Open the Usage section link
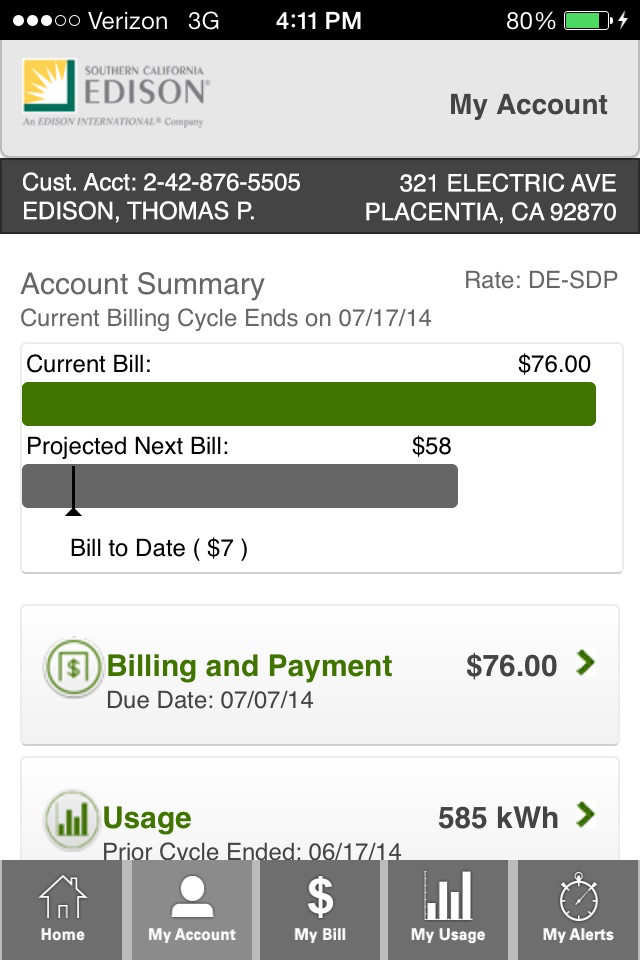This screenshot has width=640, height=960. click(x=147, y=818)
